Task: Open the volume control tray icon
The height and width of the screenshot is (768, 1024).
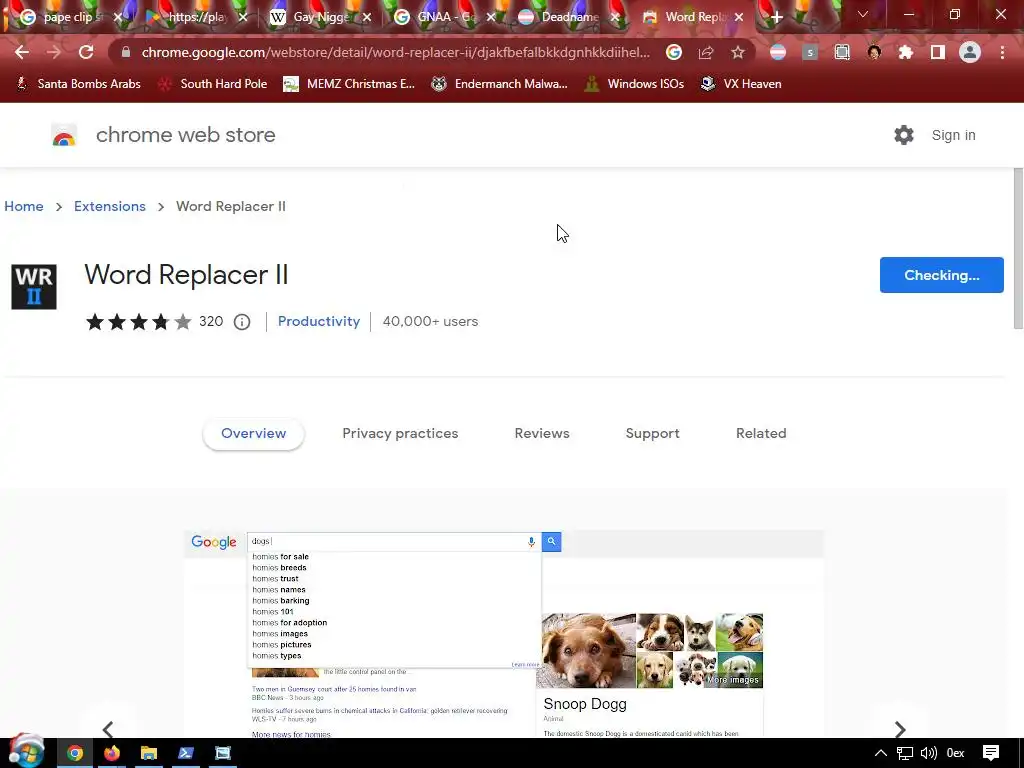Action: pyautogui.click(x=928, y=754)
